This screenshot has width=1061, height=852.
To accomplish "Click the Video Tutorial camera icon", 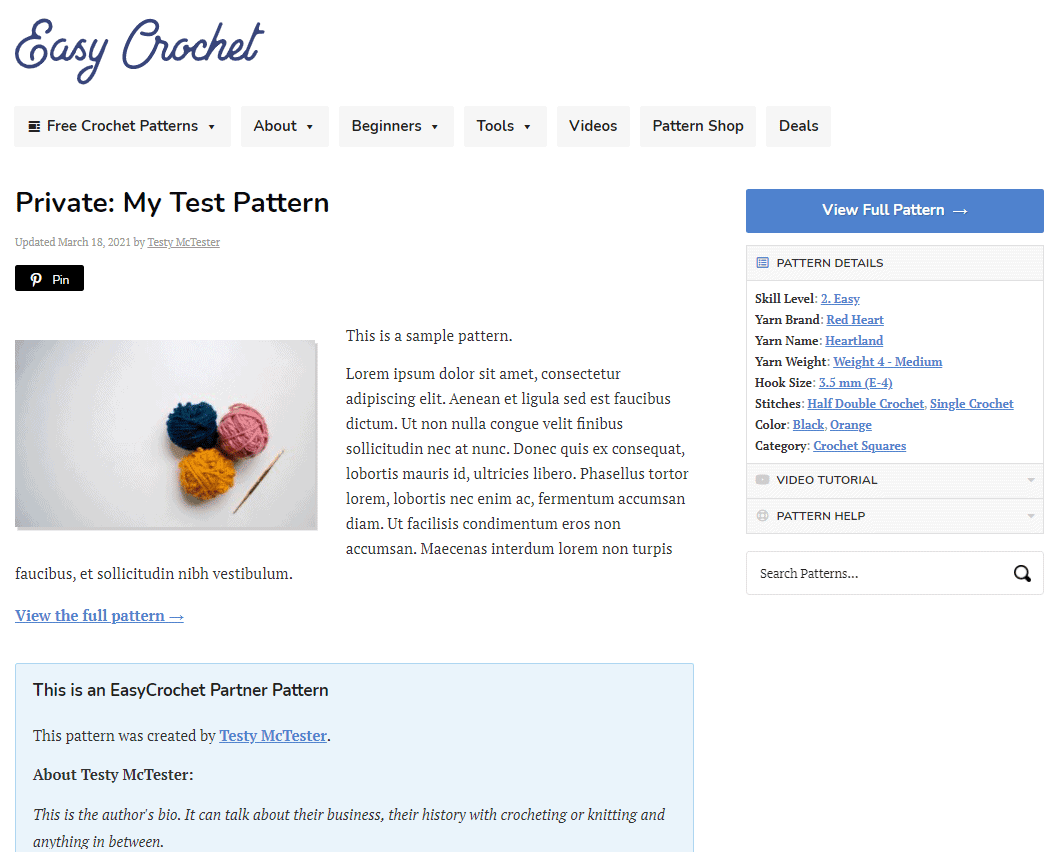I will point(762,480).
